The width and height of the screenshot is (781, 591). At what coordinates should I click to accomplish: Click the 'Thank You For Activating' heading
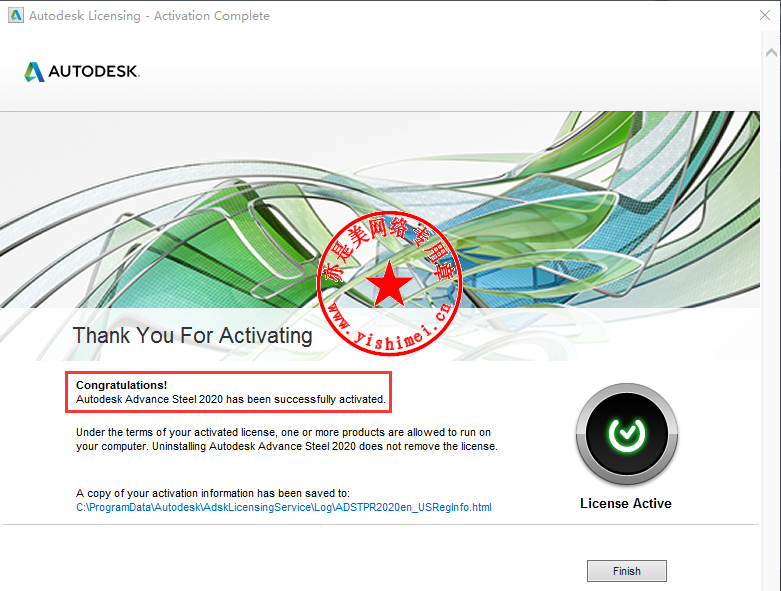[192, 336]
